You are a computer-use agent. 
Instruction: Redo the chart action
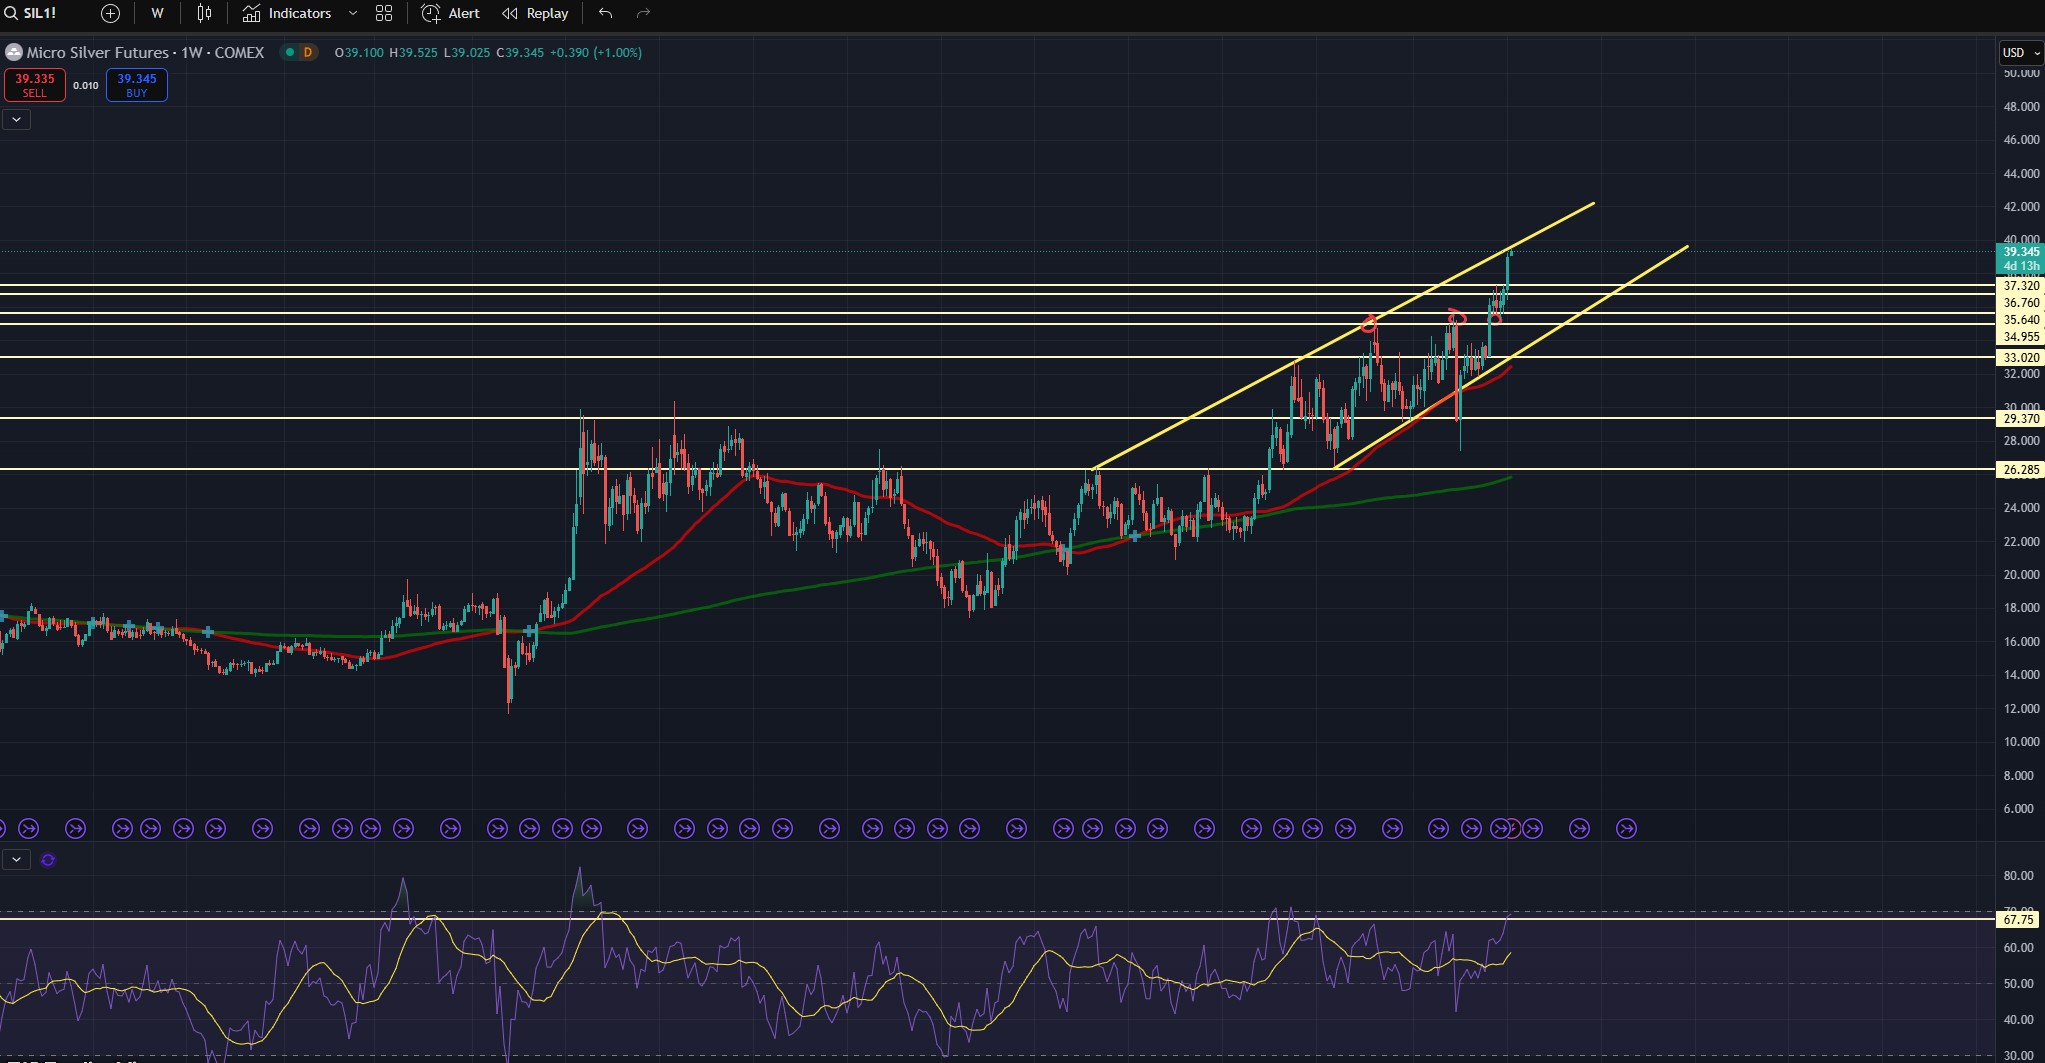643,13
